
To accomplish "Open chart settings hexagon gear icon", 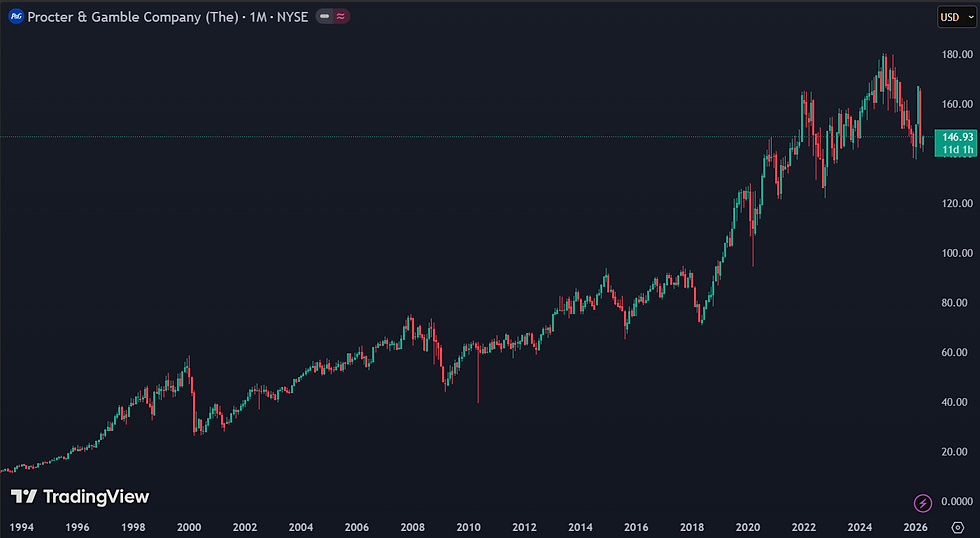I will 958,527.
